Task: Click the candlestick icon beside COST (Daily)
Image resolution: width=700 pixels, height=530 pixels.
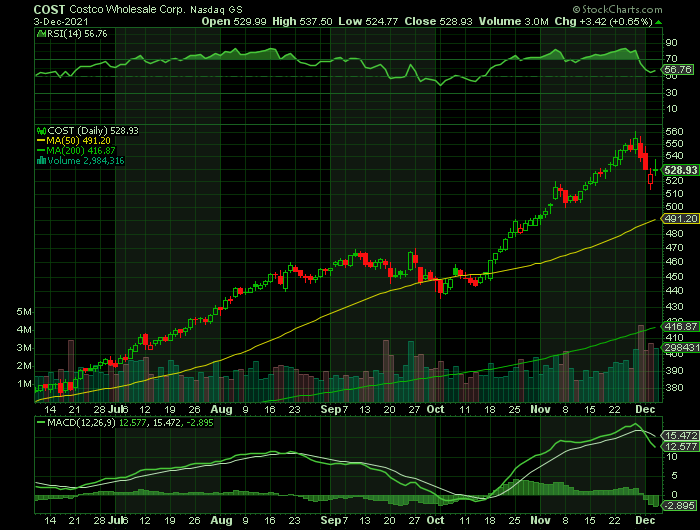Action: pyautogui.click(x=42, y=131)
